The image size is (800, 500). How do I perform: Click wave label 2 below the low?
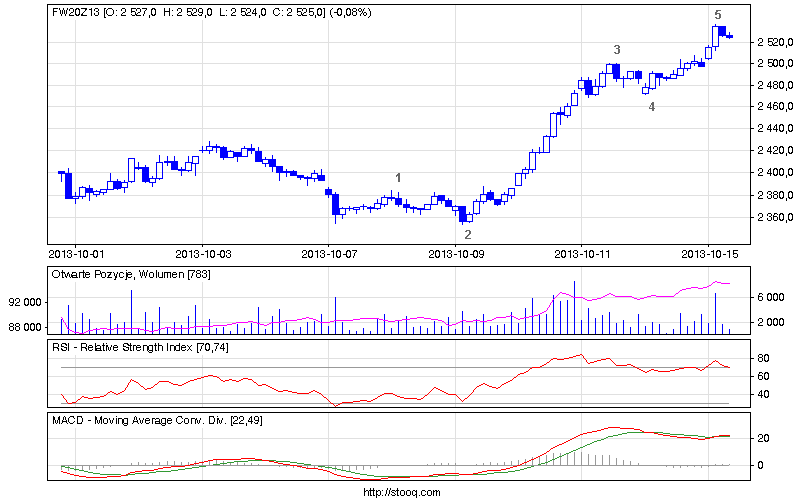coord(468,235)
